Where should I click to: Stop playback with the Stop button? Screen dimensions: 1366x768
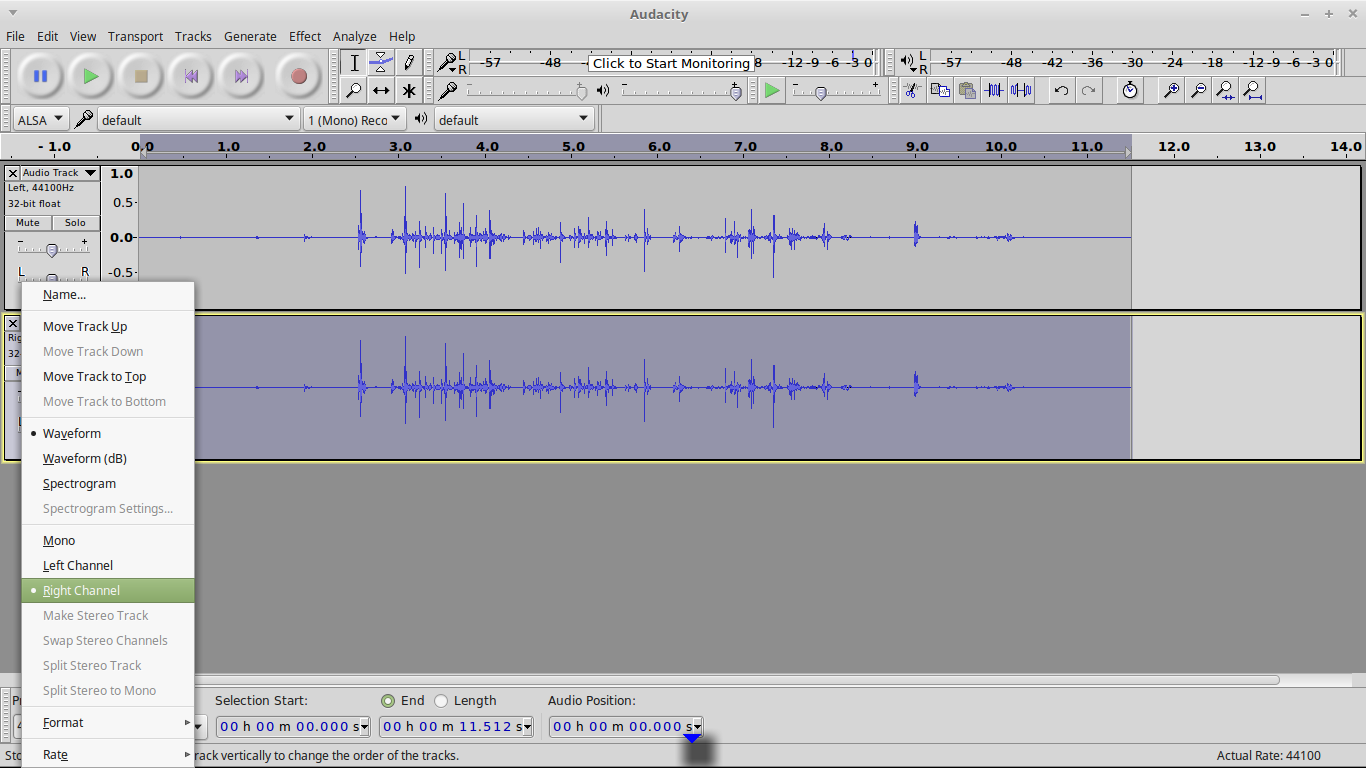(x=141, y=76)
